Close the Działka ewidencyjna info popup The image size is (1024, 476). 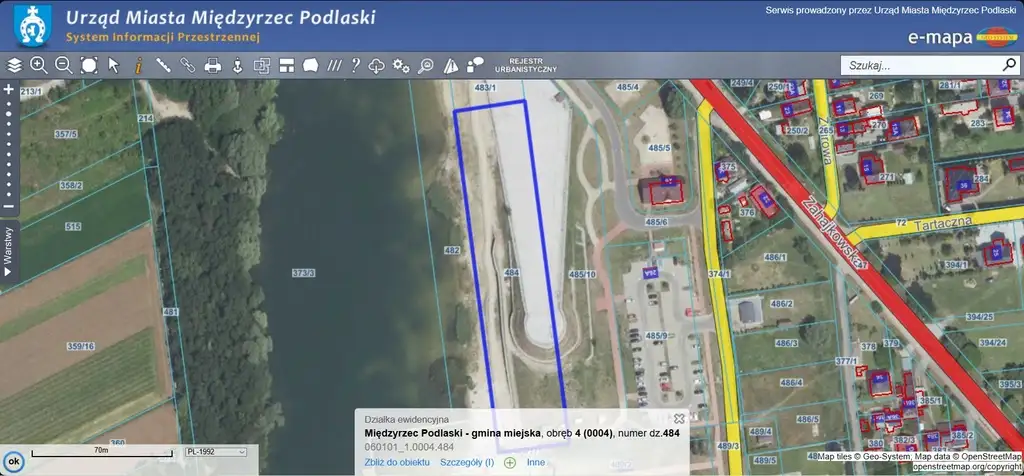pos(679,418)
